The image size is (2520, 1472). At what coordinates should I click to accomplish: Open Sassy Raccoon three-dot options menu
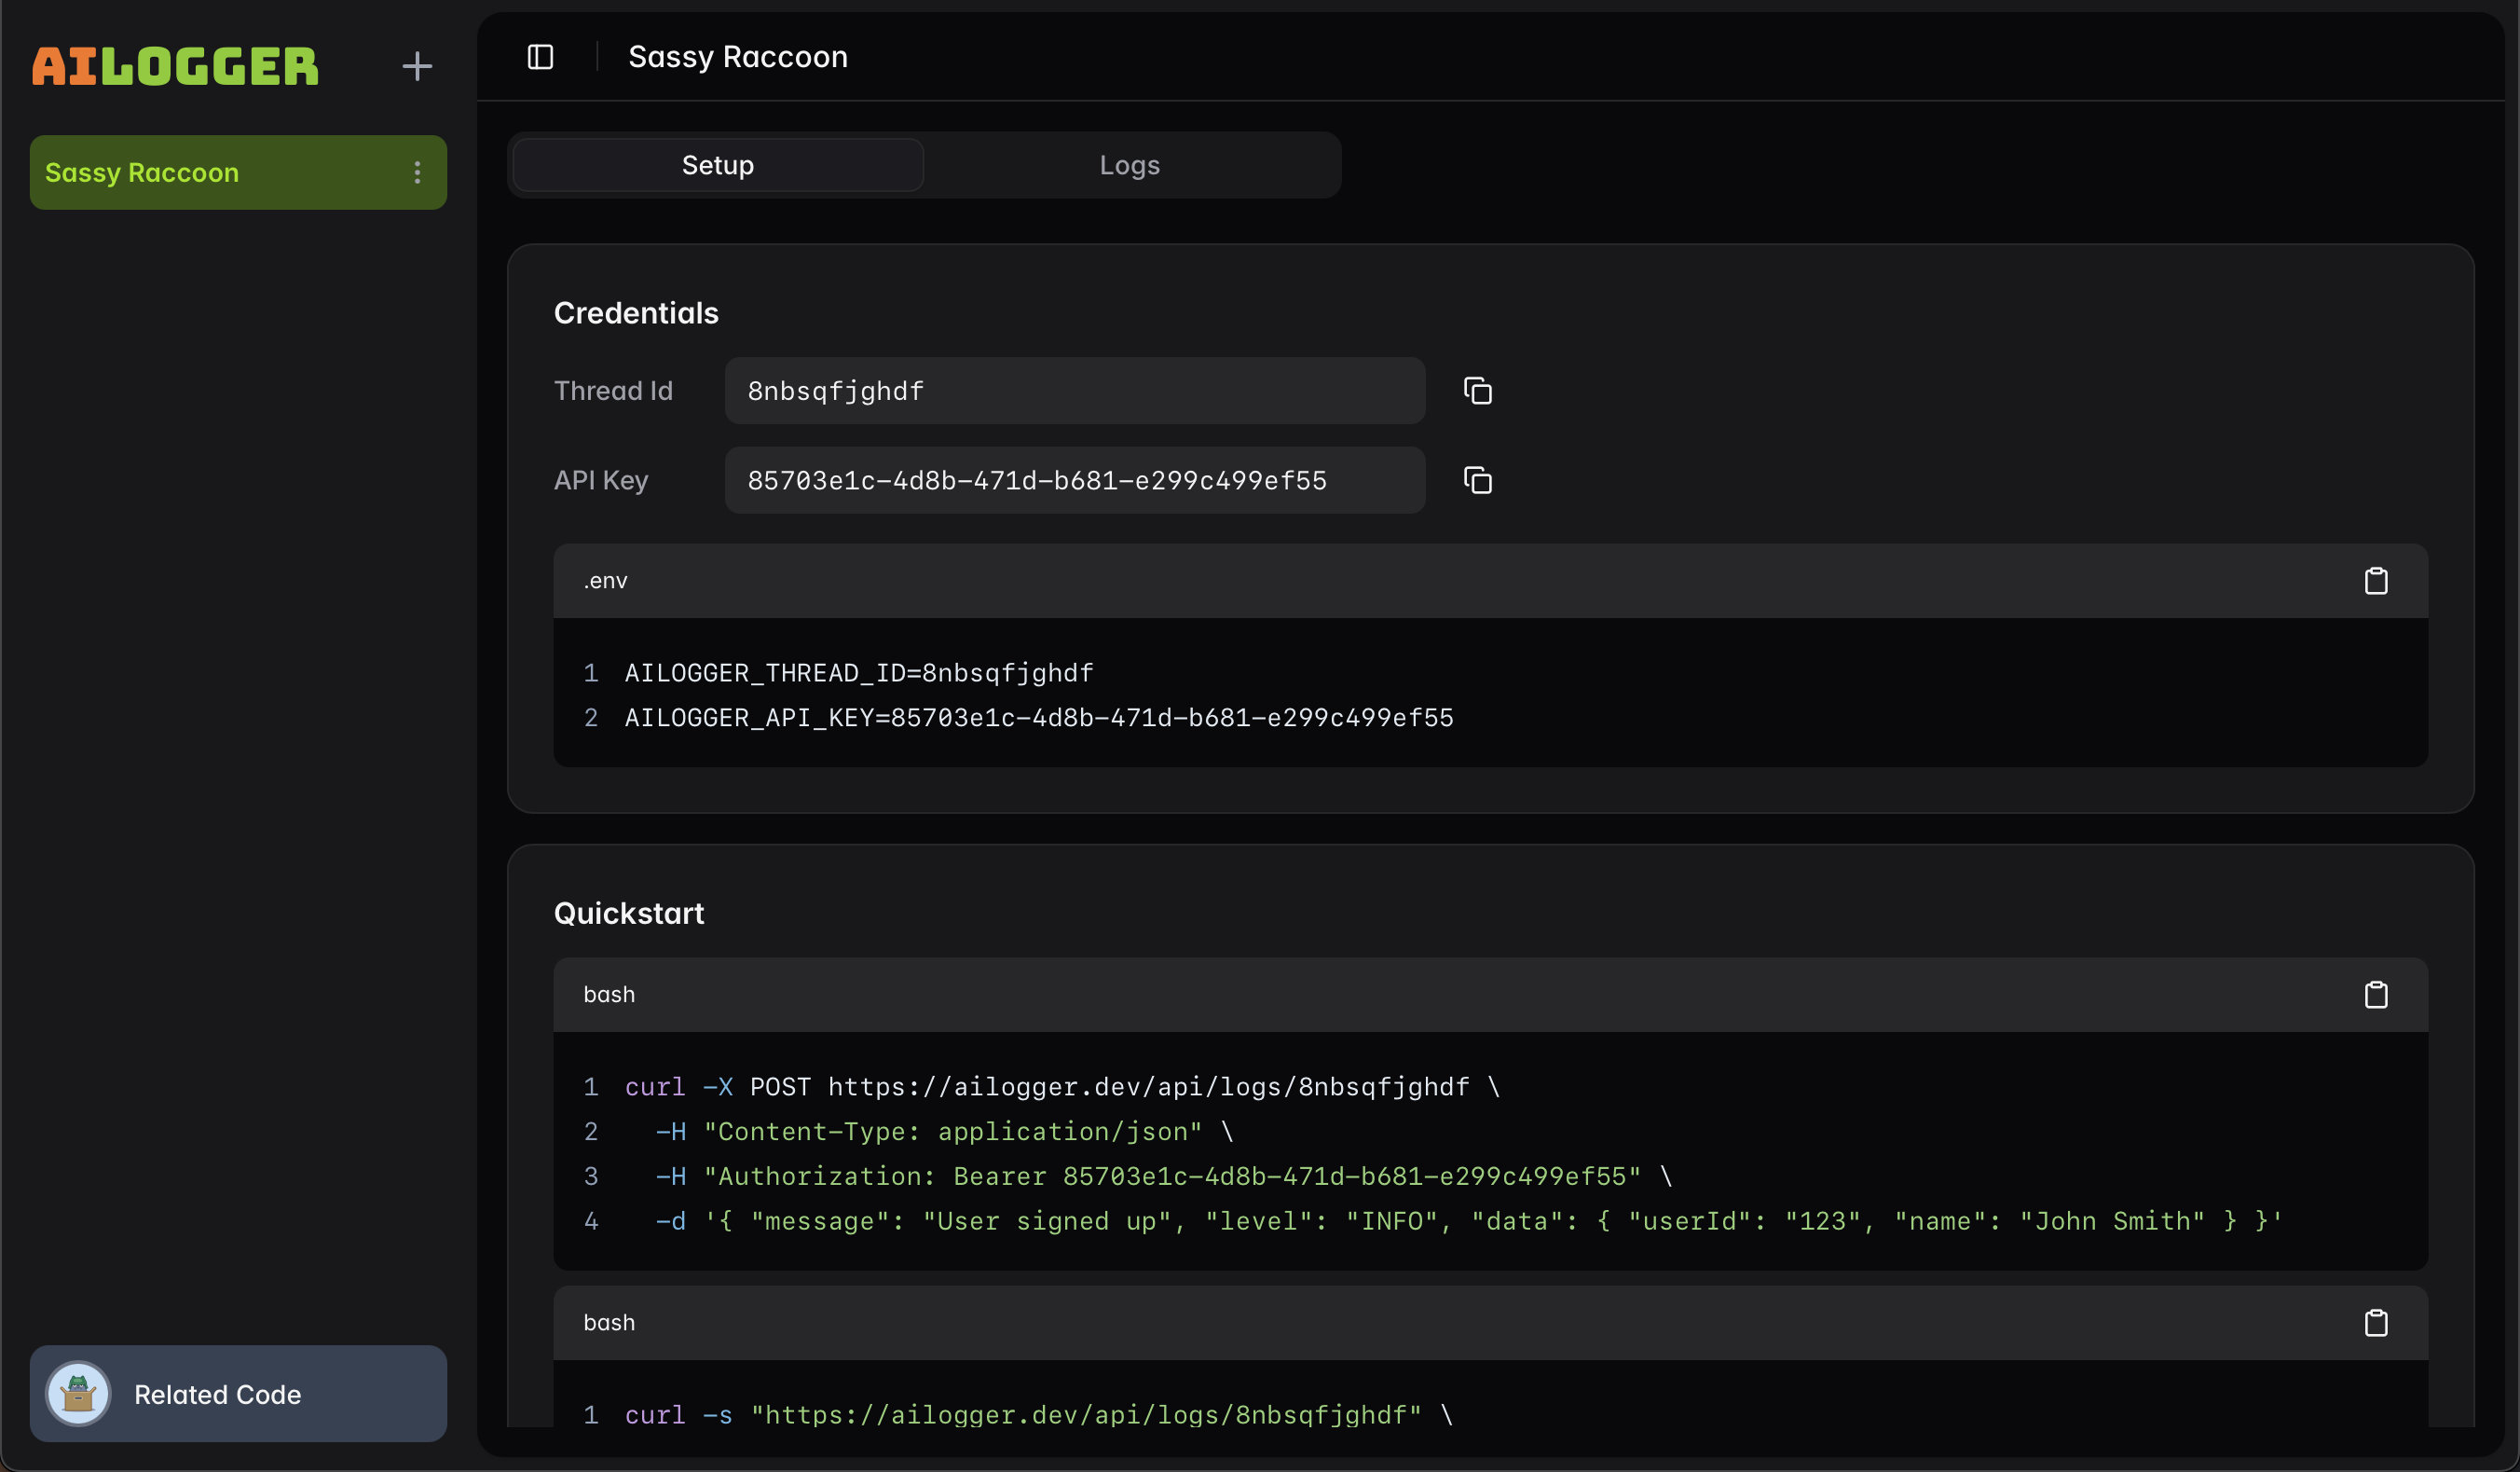point(417,173)
